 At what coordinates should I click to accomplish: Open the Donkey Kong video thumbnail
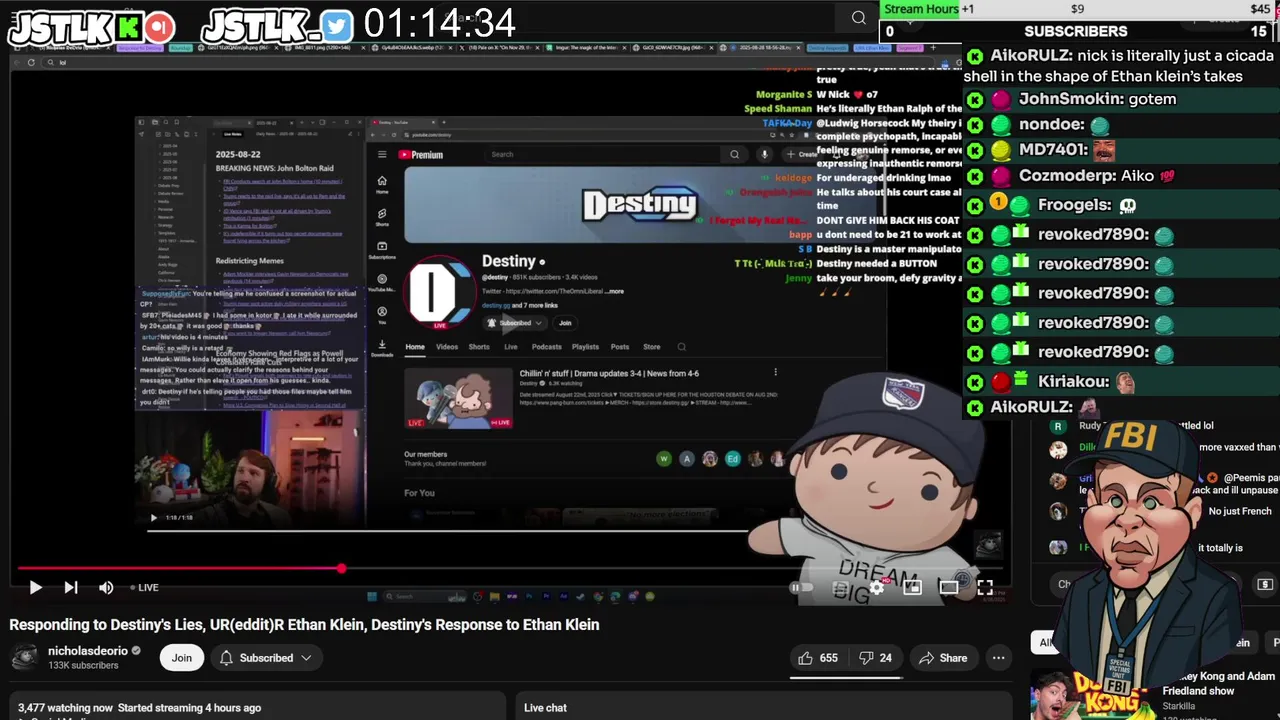1092,694
